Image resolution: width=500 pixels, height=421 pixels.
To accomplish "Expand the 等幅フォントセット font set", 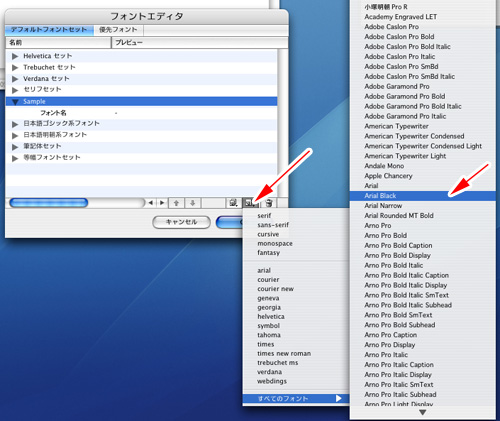I will [x=15, y=158].
